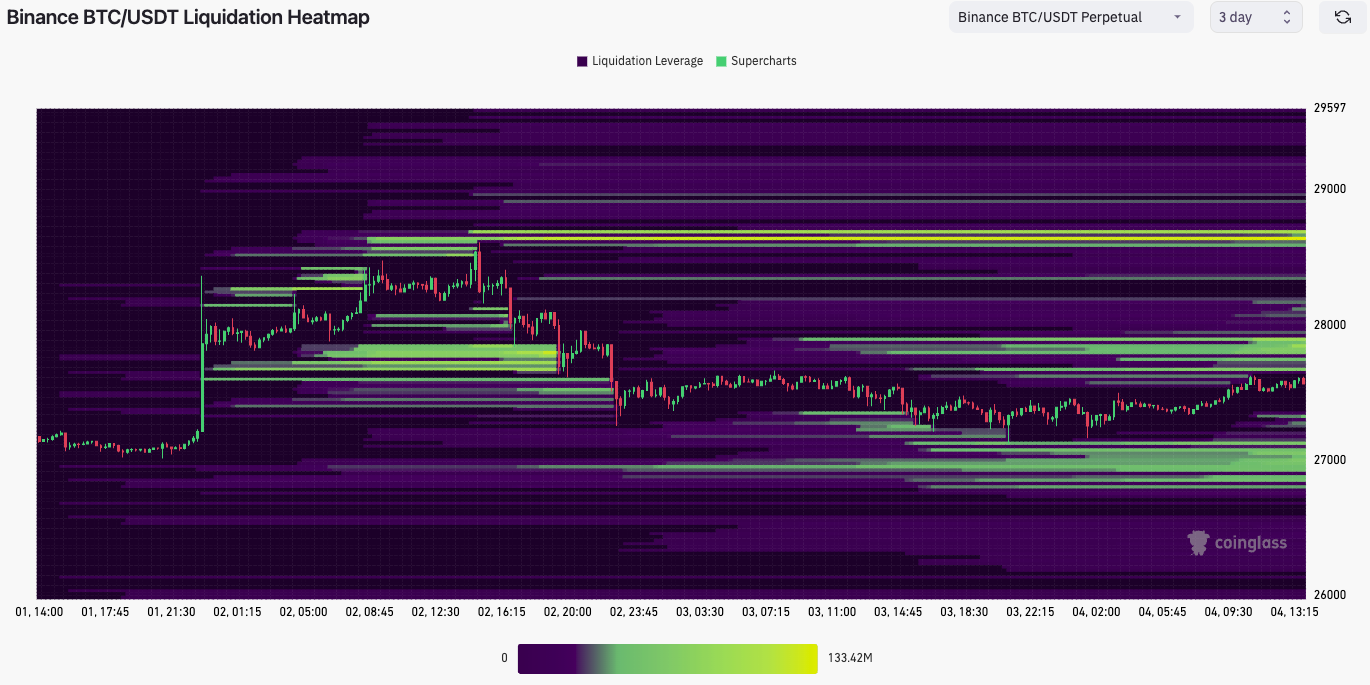
Task: Toggle the Supercharts legend series
Action: [x=756, y=61]
